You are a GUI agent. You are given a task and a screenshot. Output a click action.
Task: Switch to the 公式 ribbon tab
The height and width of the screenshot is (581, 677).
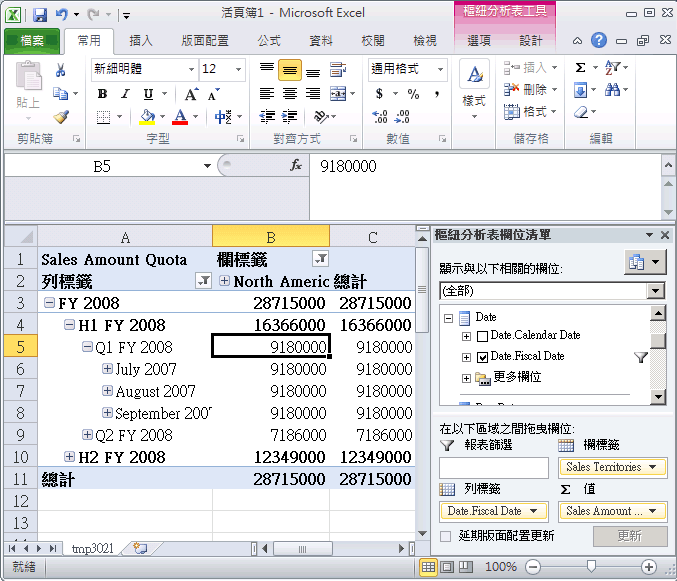tap(269, 41)
